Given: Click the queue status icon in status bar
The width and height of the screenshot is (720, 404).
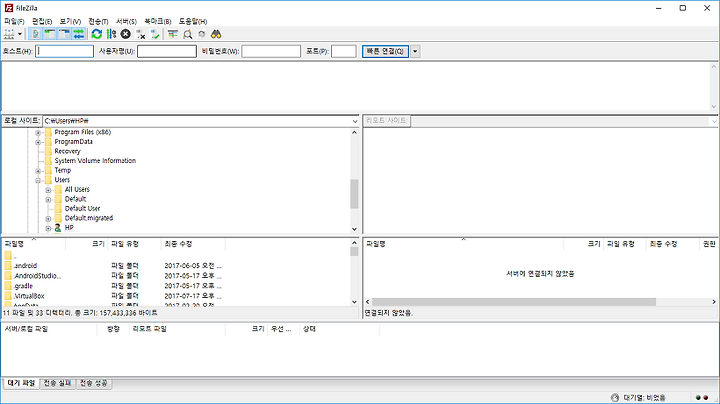Looking at the screenshot, I should [x=615, y=398].
